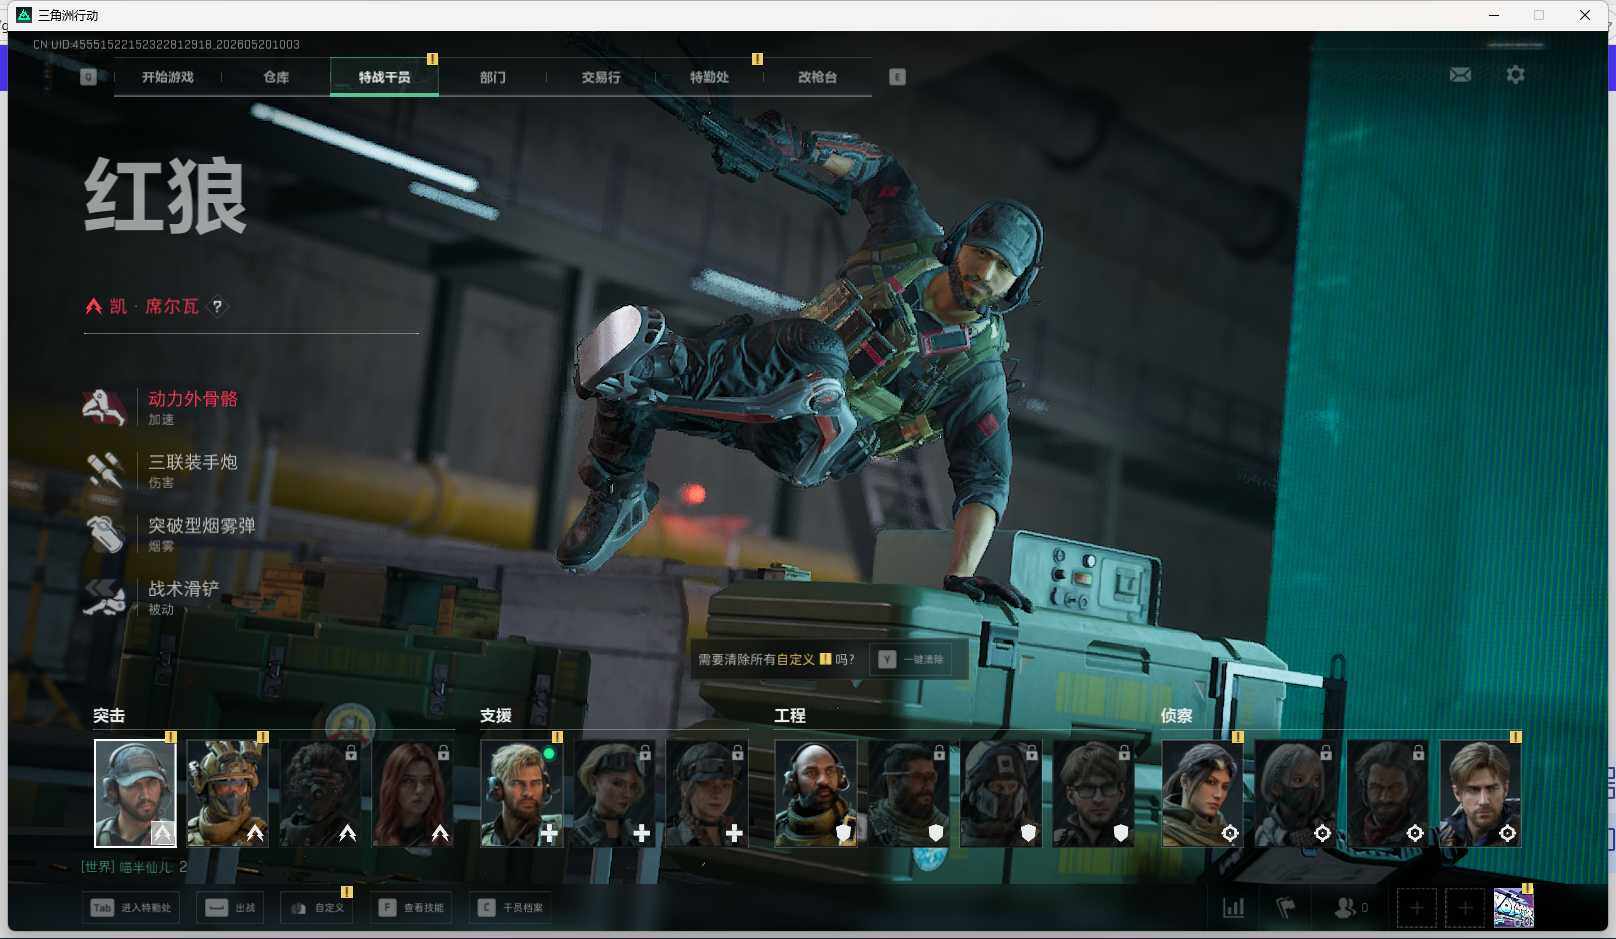Click the 突破型烟雾弹 skill name
Image resolution: width=1616 pixels, height=939 pixels.
[x=202, y=525]
